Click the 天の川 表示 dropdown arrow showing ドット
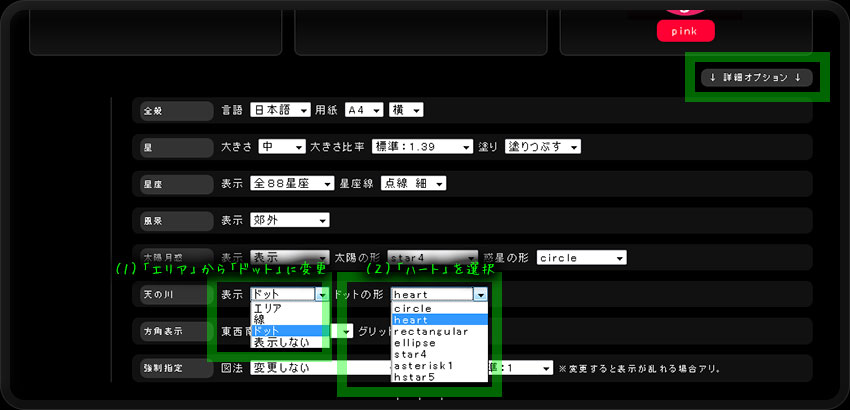Image resolution: width=850 pixels, height=410 pixels. click(x=323, y=294)
